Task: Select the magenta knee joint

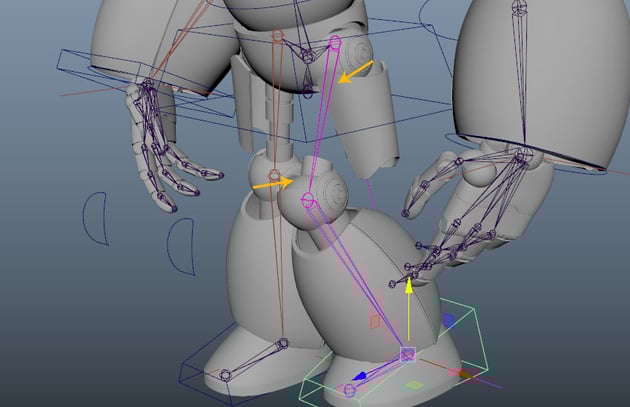Action: coord(308,199)
